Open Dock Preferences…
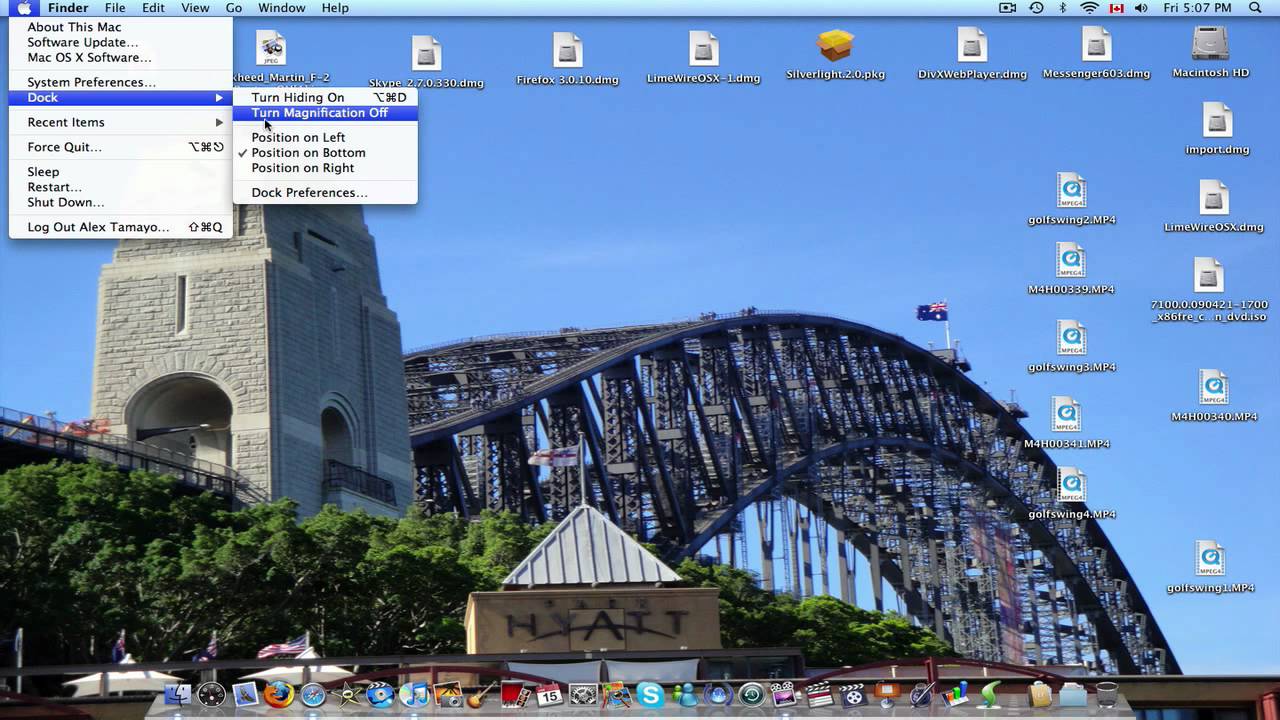Screen dimensions: 1280x720 click(325, 193)
